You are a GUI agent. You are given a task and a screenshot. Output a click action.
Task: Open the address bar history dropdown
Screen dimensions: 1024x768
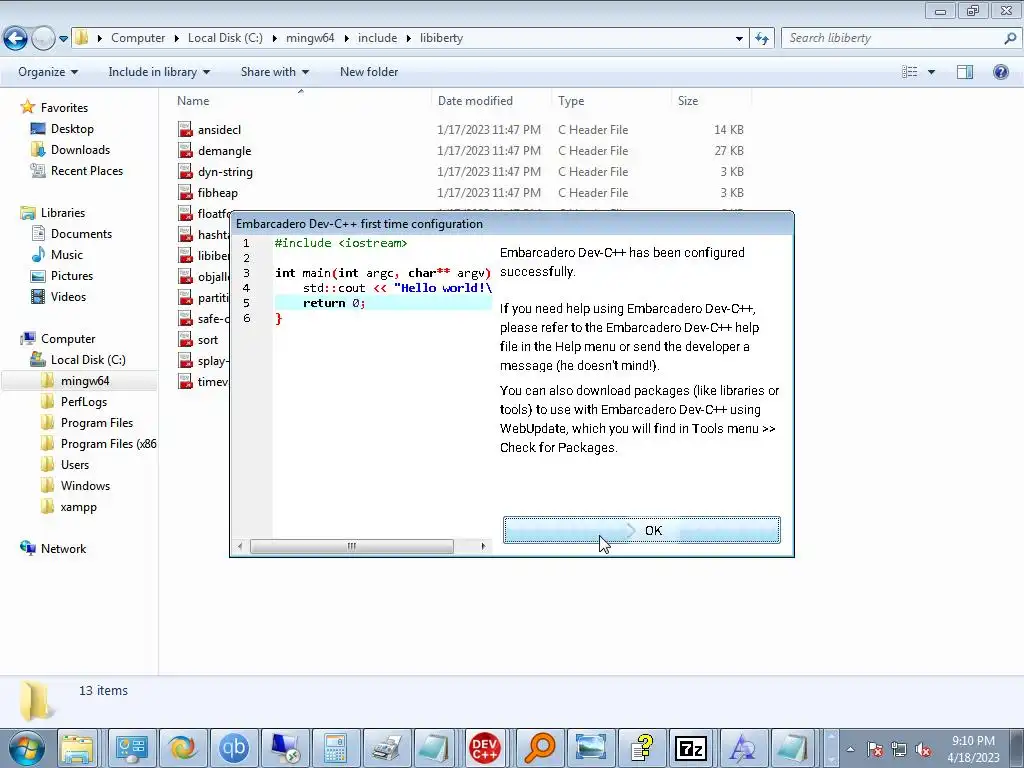click(x=739, y=39)
